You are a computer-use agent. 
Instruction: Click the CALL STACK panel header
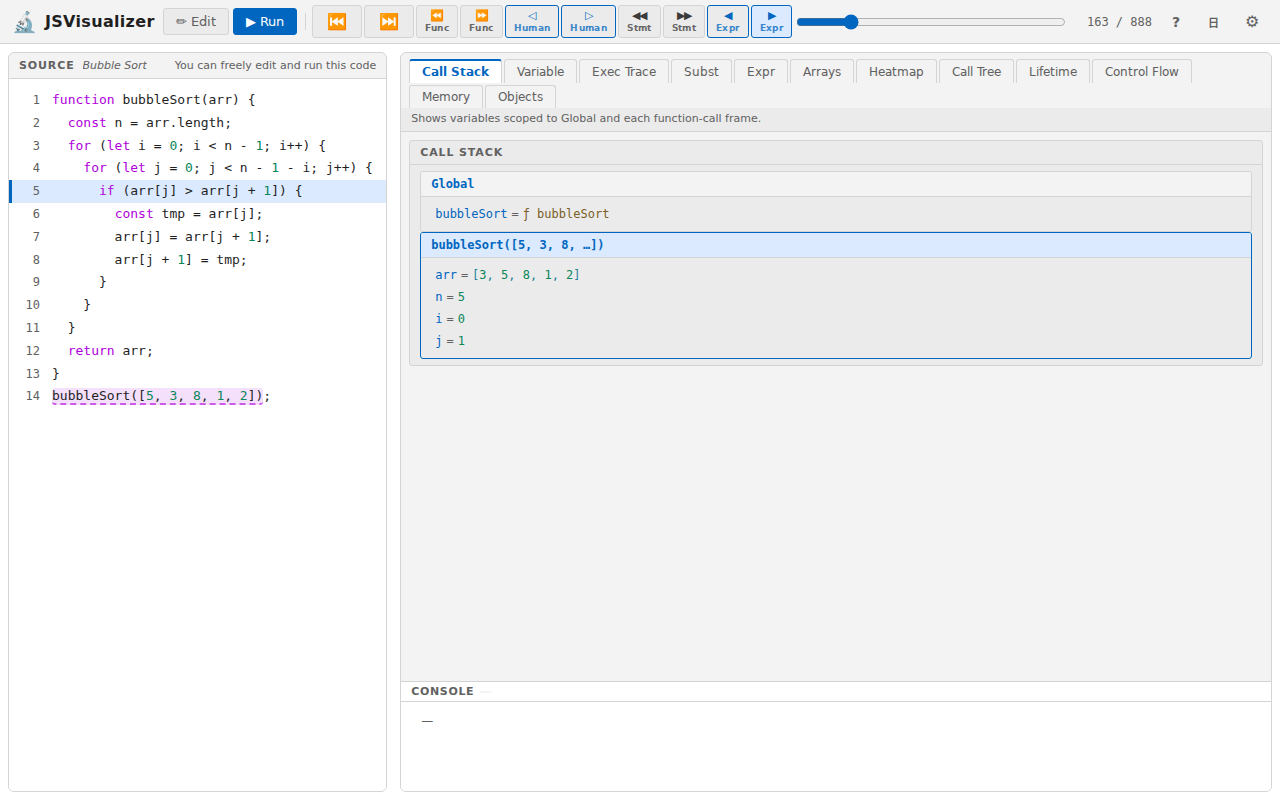tap(836, 152)
